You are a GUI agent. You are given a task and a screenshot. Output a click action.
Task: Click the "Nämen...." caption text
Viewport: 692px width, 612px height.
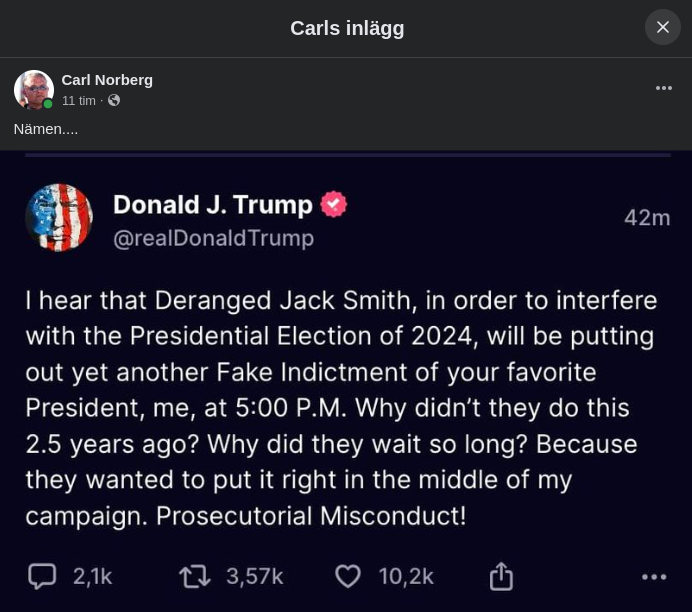pos(46,129)
